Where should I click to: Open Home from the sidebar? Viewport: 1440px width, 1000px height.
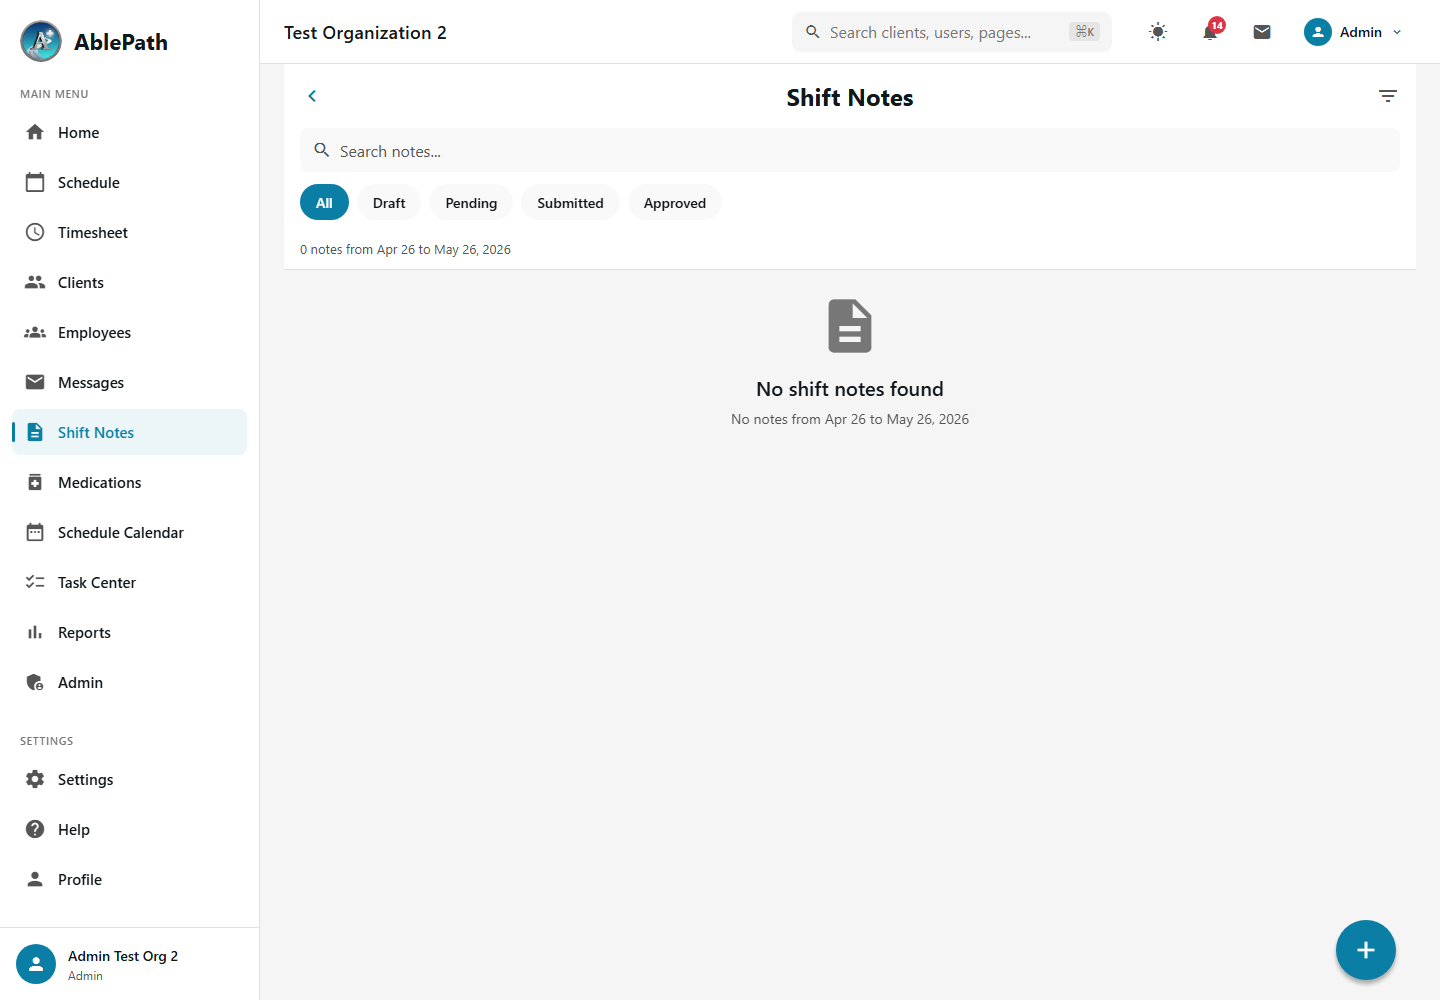pyautogui.click(x=129, y=132)
